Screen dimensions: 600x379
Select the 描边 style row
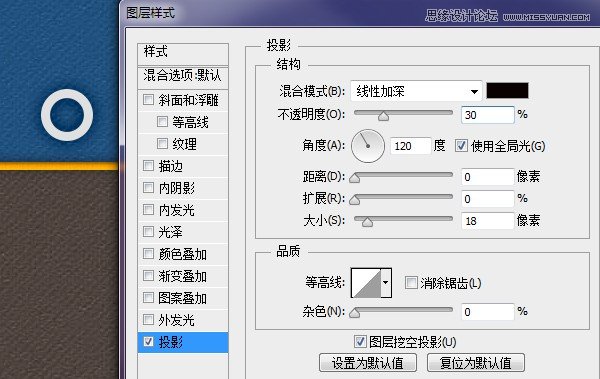tap(183, 166)
